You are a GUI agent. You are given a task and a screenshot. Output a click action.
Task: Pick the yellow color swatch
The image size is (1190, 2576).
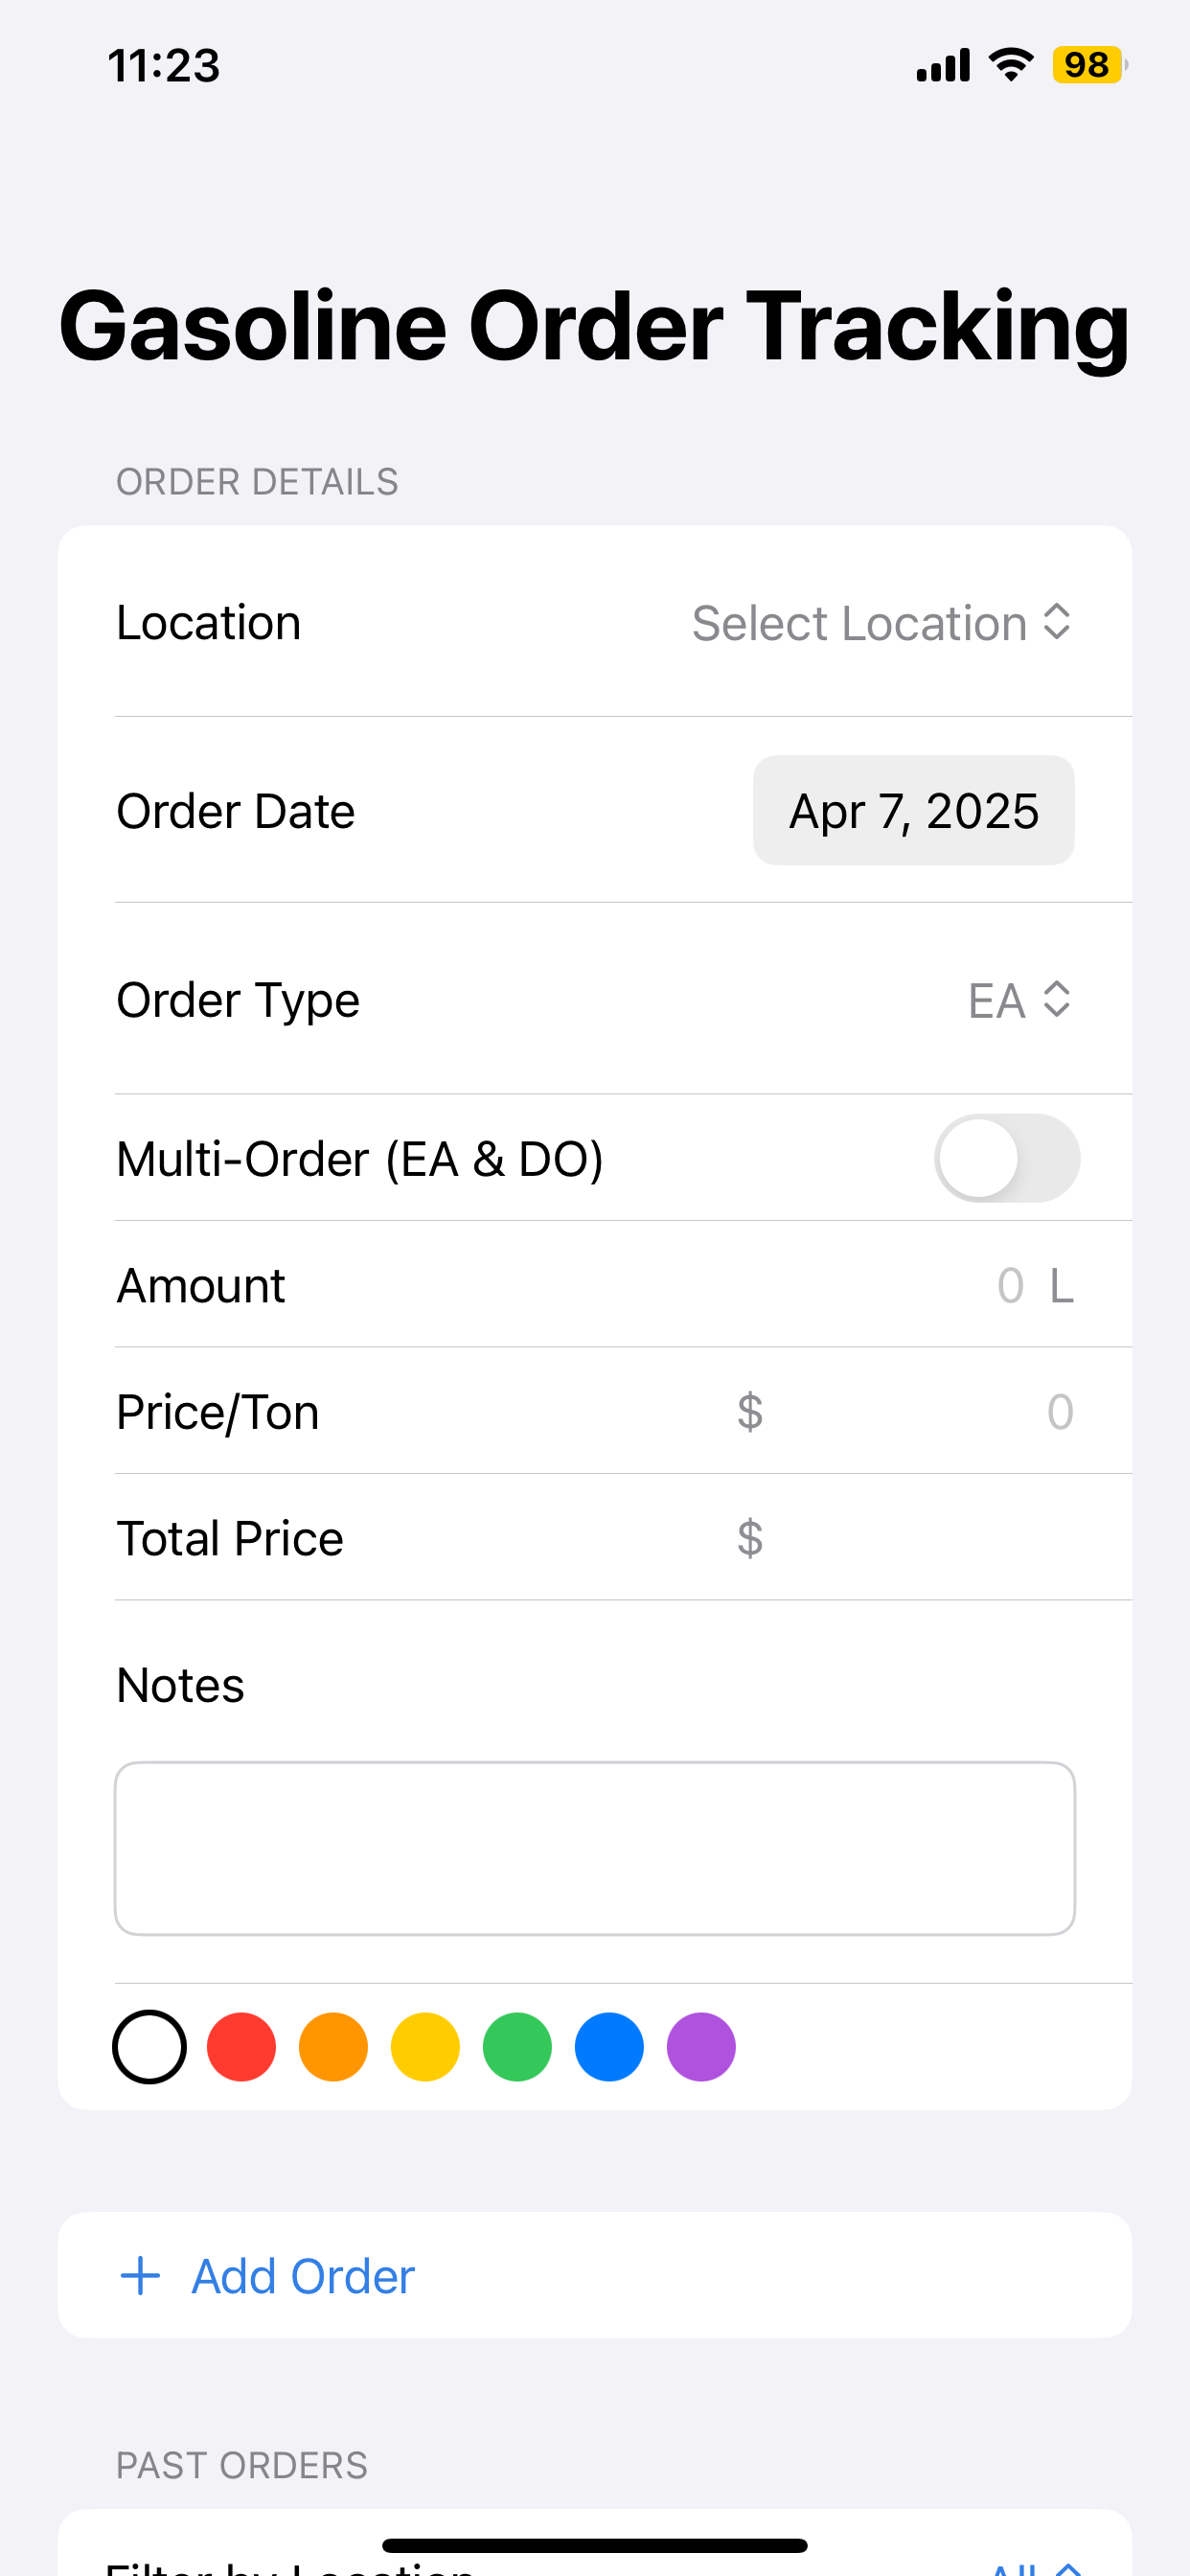point(425,2047)
